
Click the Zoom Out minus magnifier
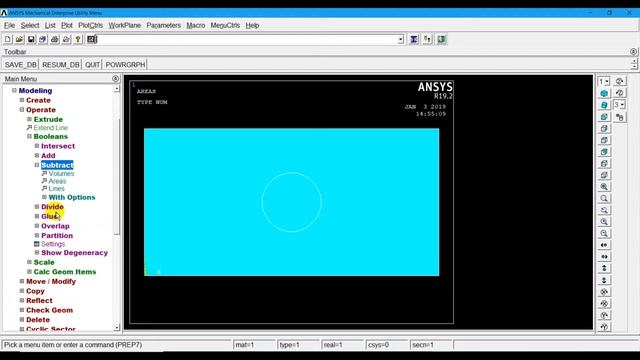[x=604, y=233]
